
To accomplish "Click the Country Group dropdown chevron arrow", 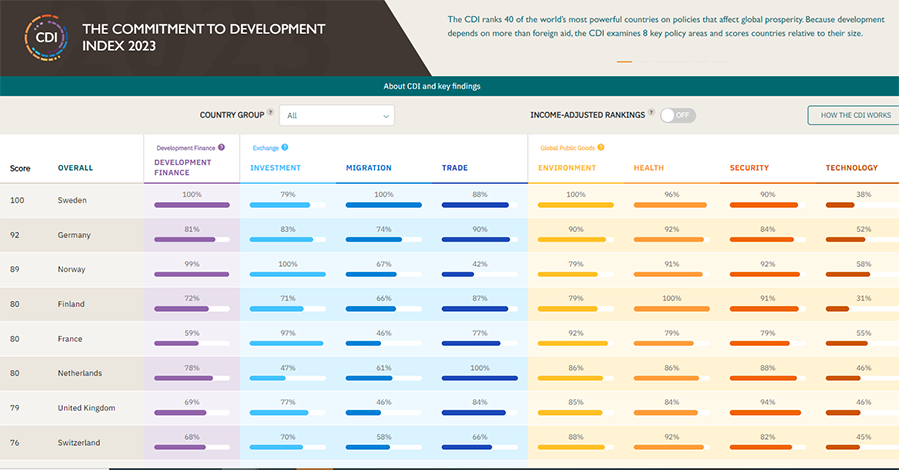I will tap(386, 116).
